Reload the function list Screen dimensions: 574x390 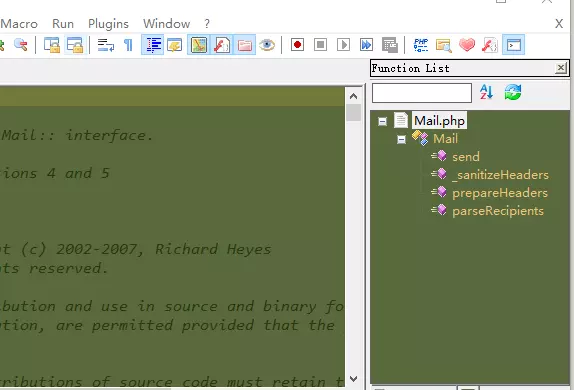512,92
